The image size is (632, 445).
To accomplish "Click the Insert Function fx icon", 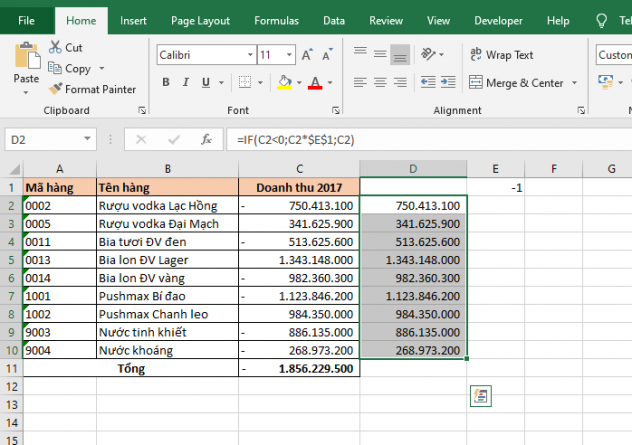I will pos(206,140).
